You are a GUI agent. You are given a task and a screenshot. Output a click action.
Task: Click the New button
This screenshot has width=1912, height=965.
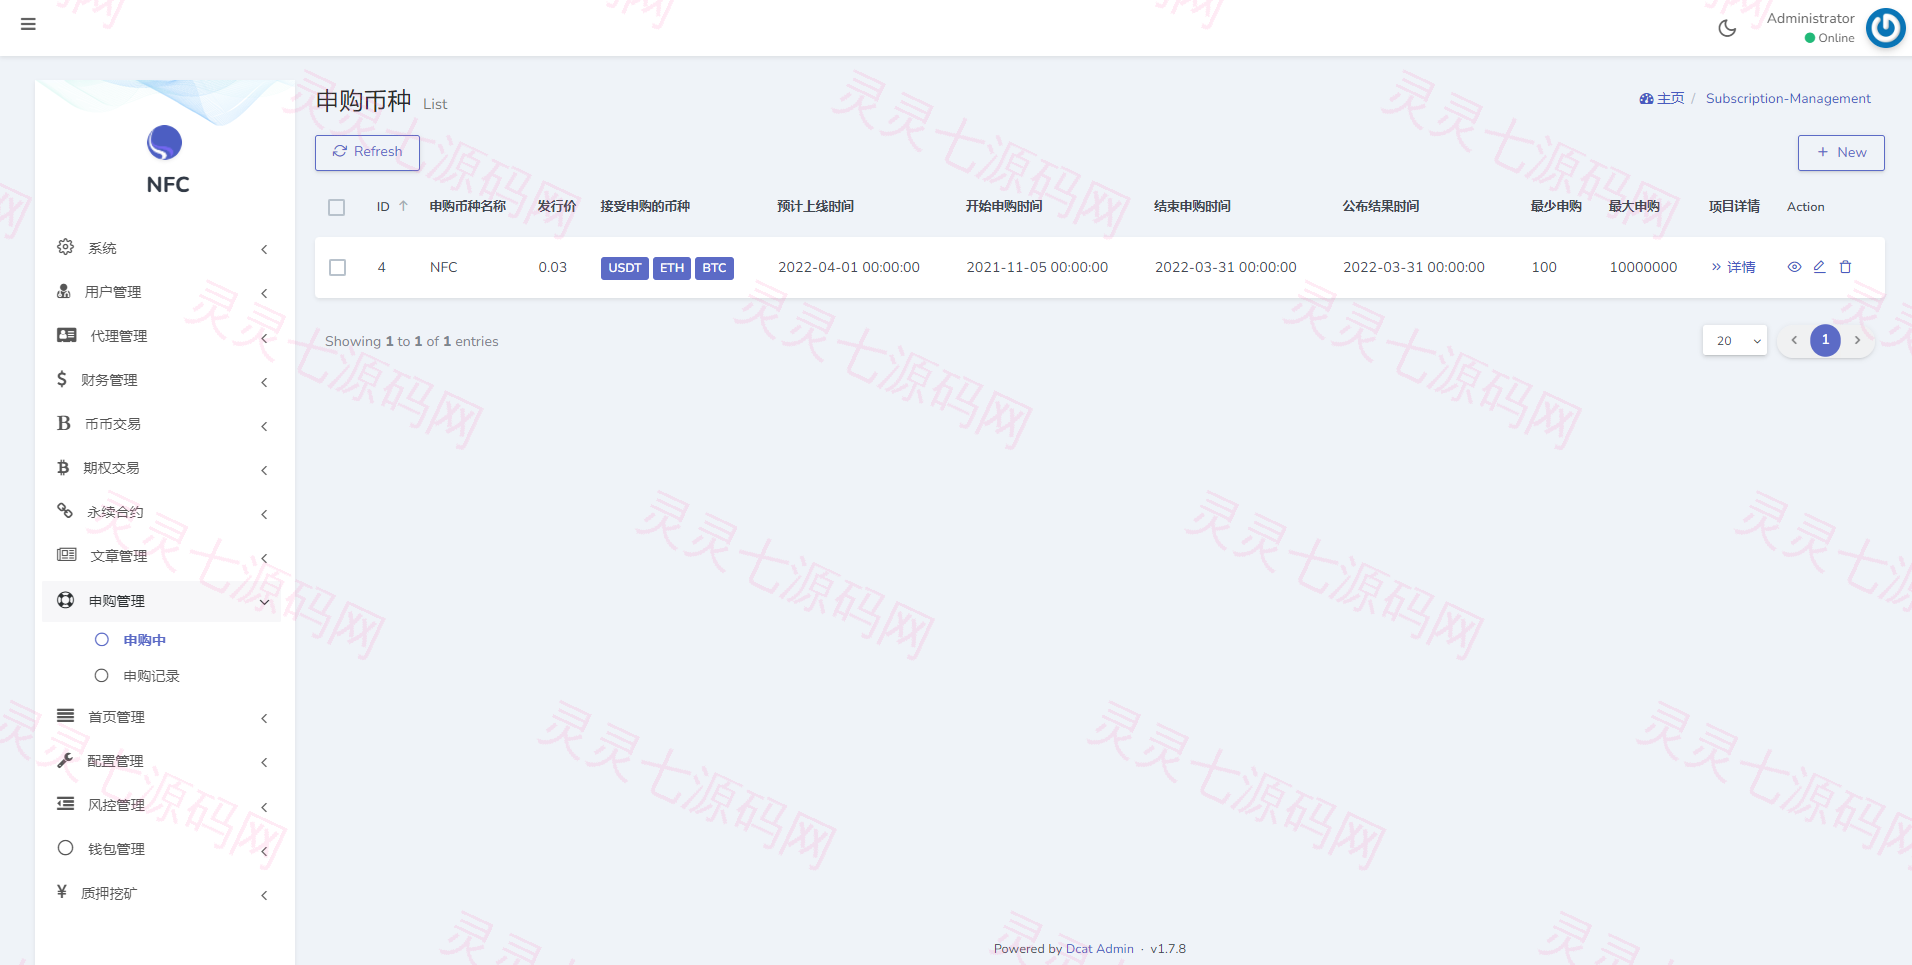point(1841,153)
